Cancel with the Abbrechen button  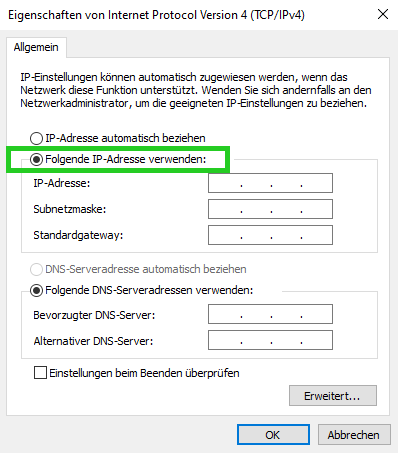point(354,435)
